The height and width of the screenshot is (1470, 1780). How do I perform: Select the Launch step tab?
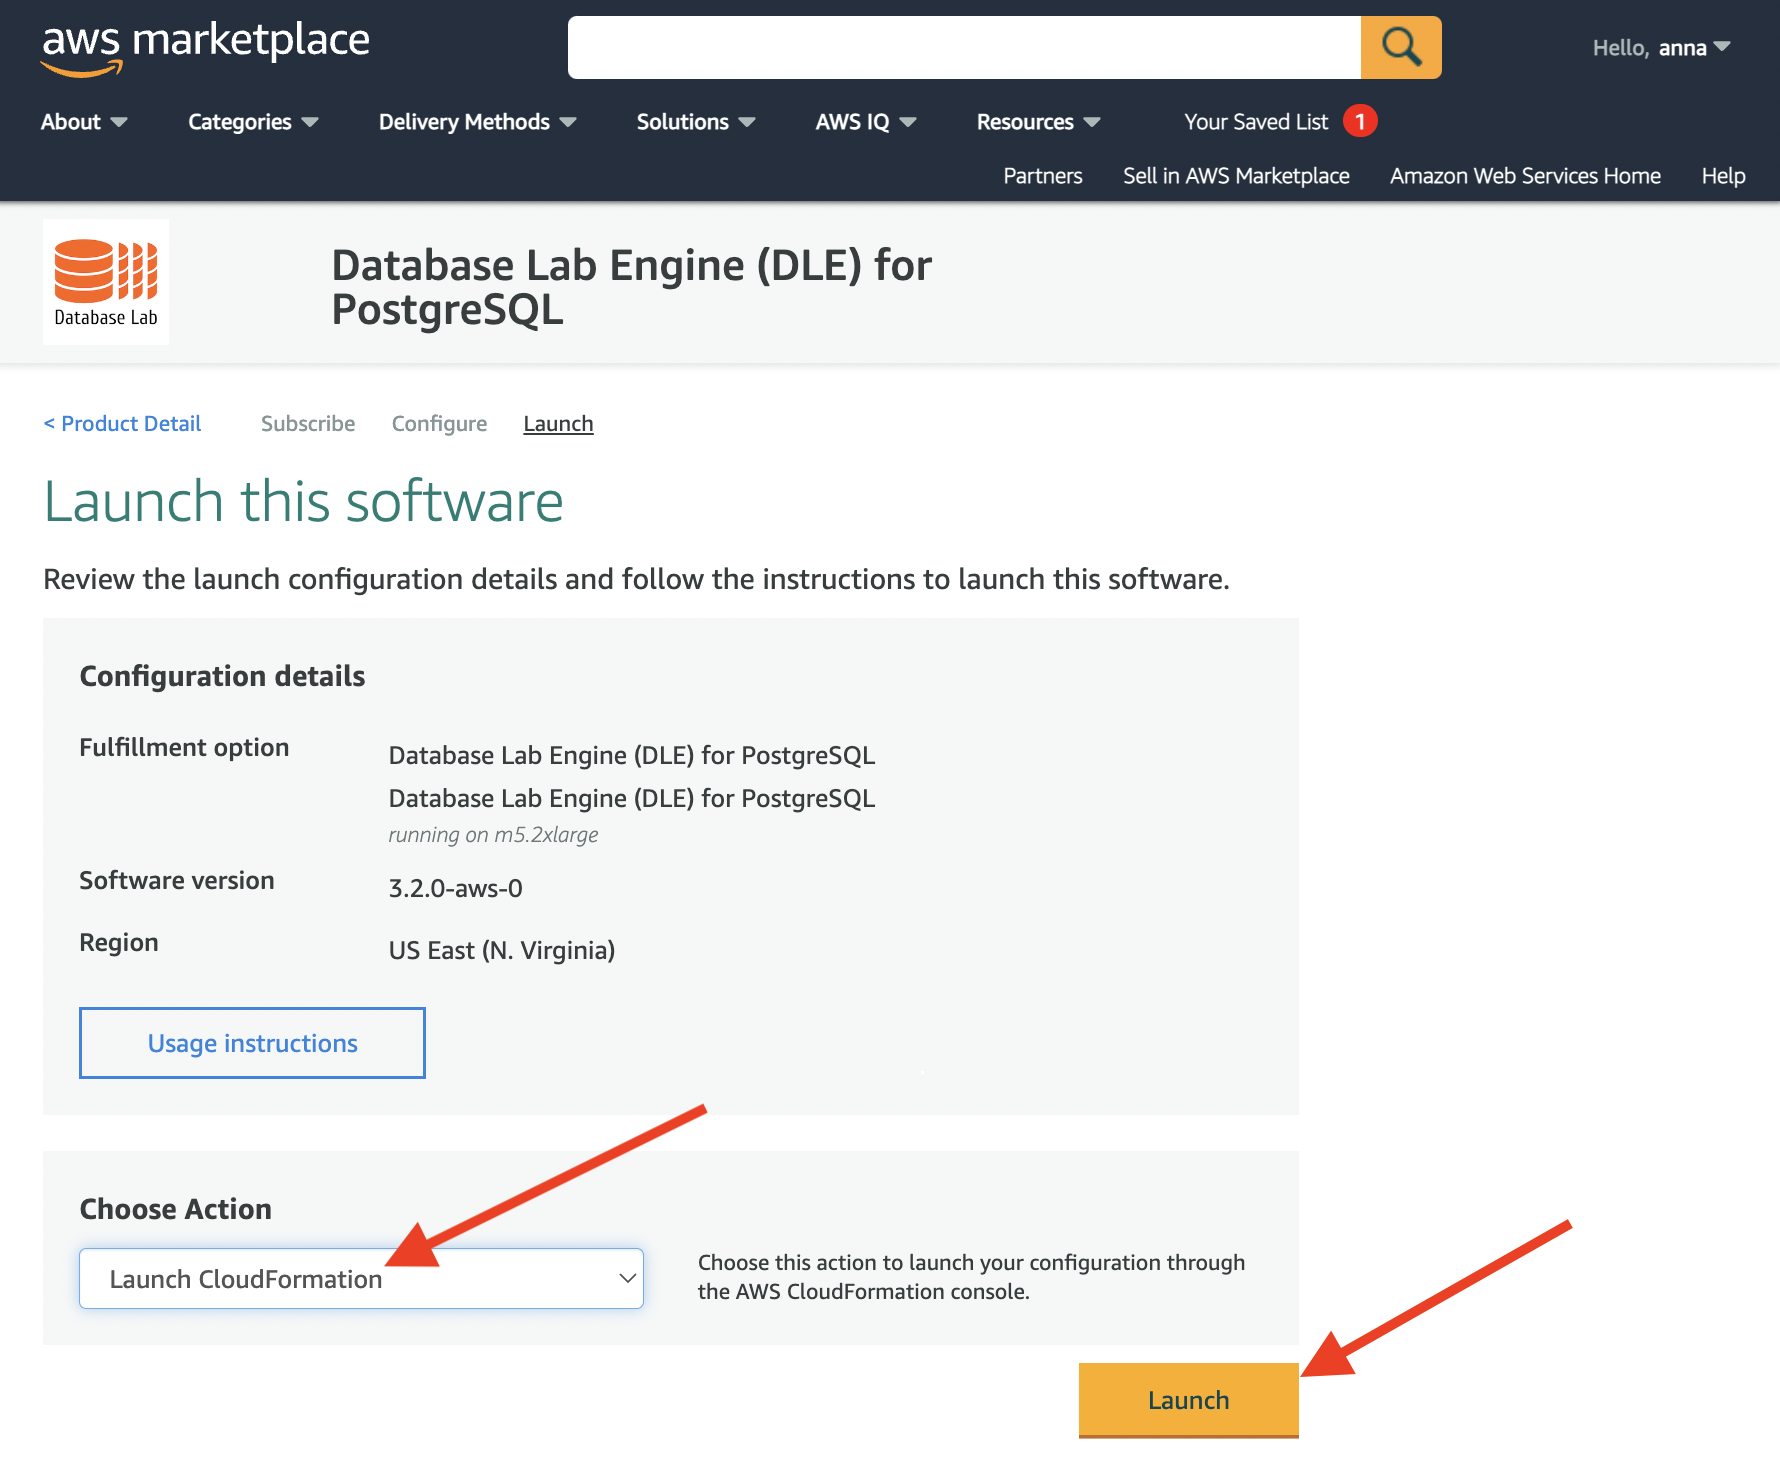(x=558, y=424)
